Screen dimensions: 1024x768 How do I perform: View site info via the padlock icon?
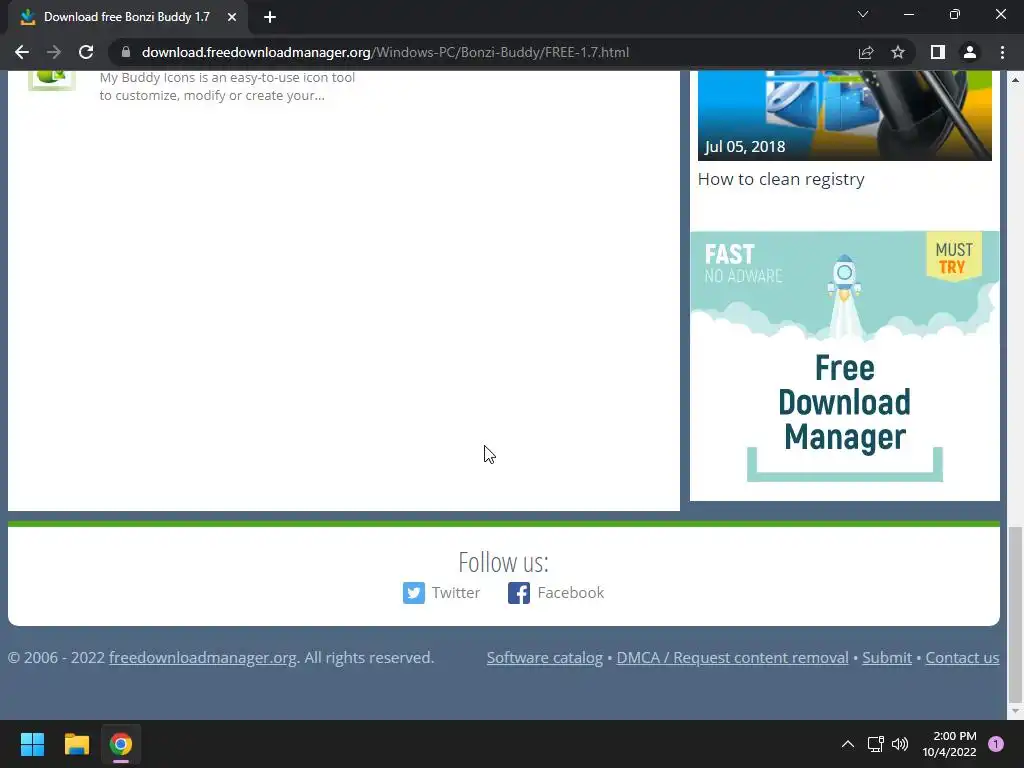[x=126, y=52]
